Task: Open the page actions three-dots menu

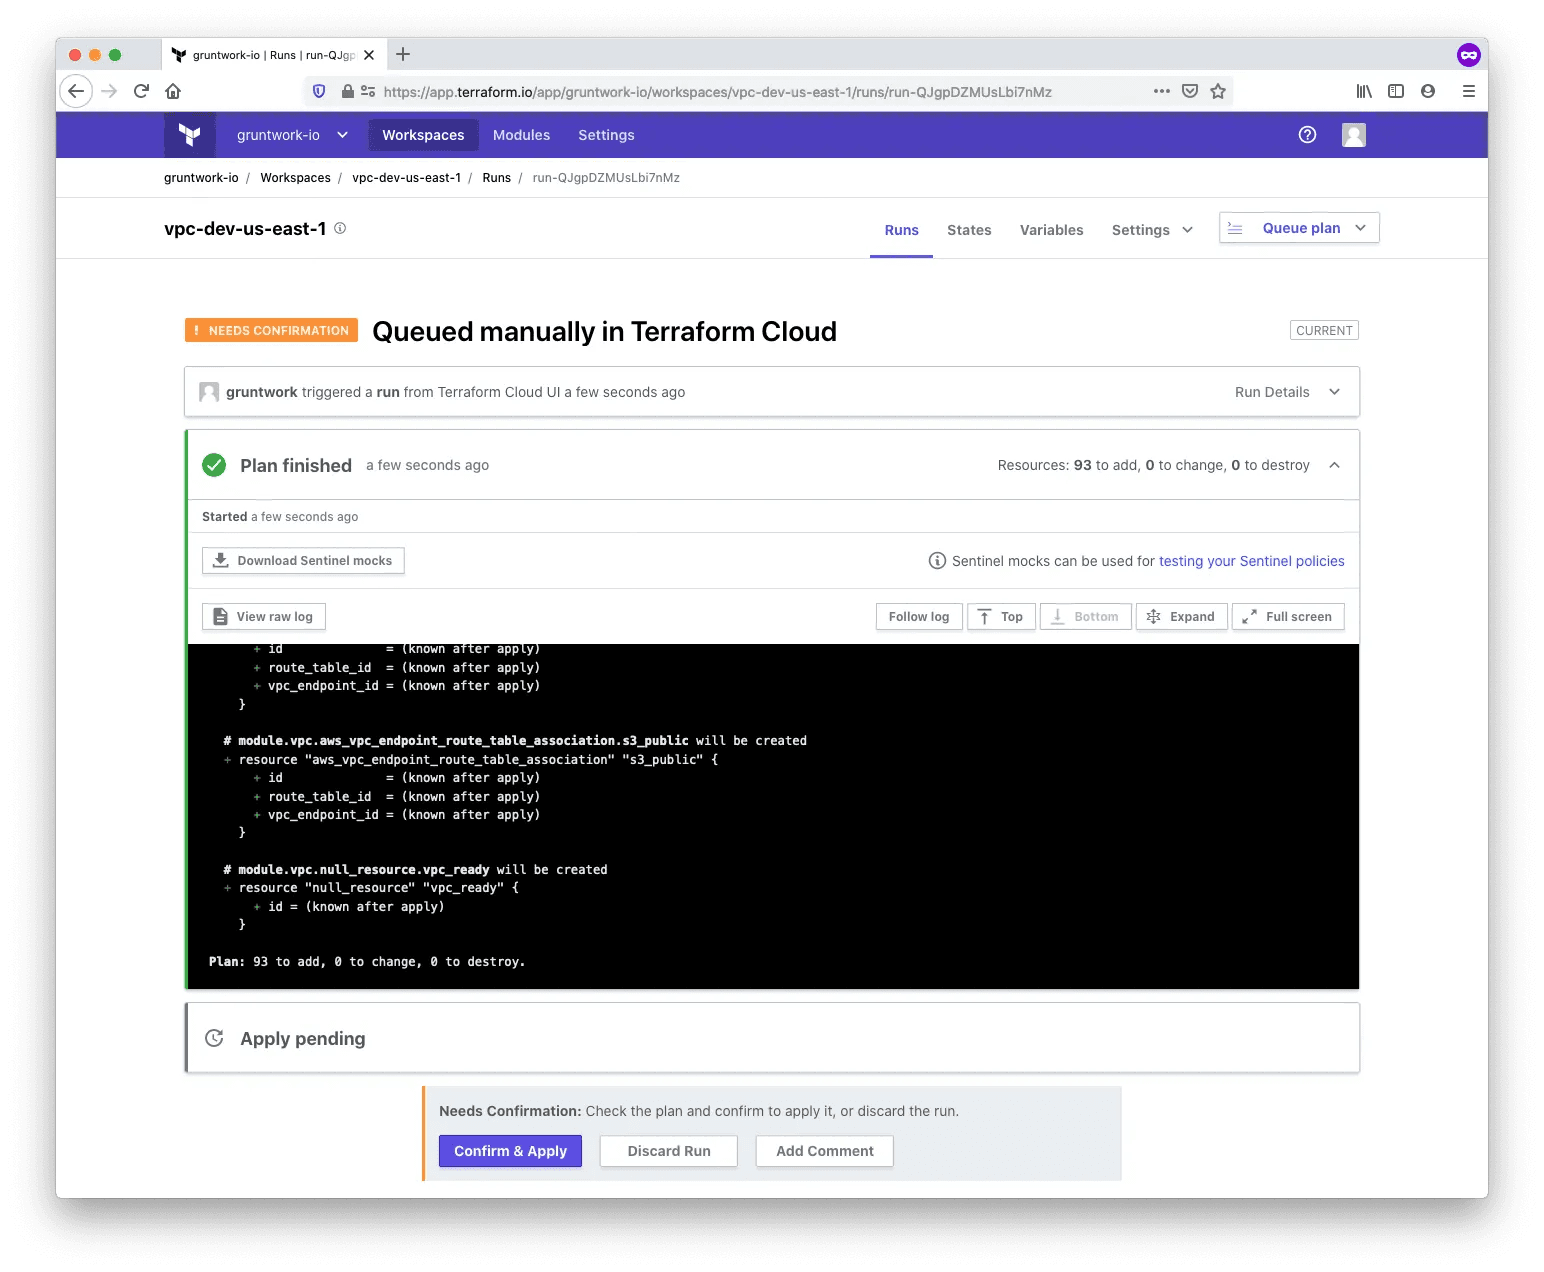Action: tap(1161, 91)
